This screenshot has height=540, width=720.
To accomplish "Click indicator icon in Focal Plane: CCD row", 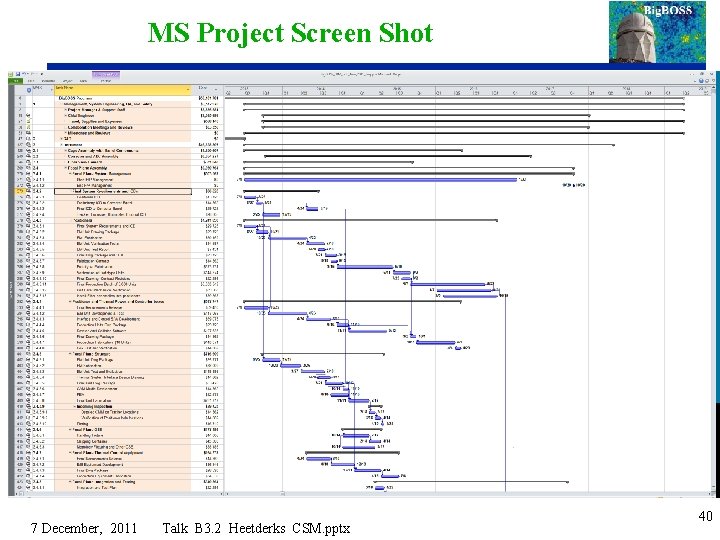I will [x=28, y=429].
